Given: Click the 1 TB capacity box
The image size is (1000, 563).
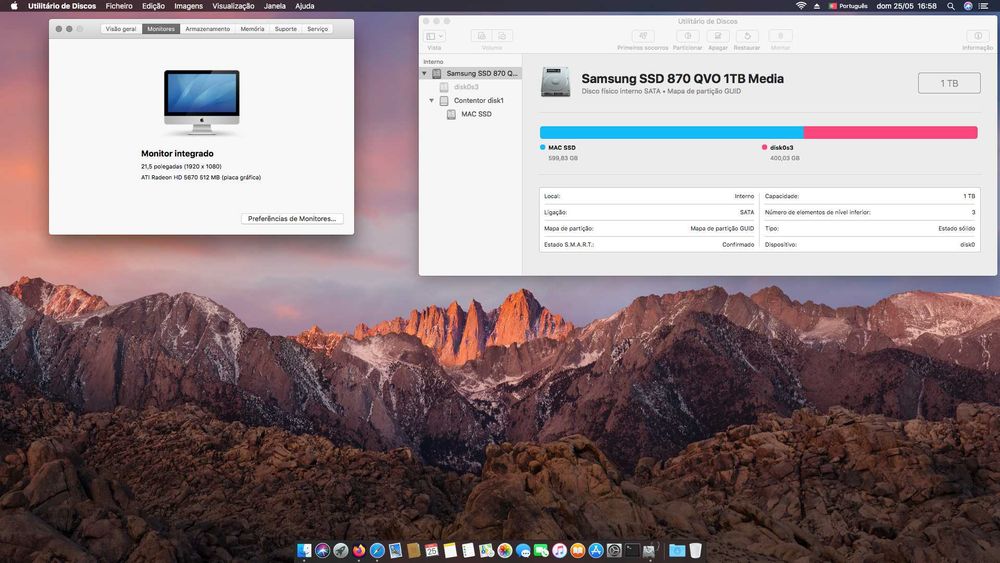Looking at the screenshot, I should pos(949,83).
